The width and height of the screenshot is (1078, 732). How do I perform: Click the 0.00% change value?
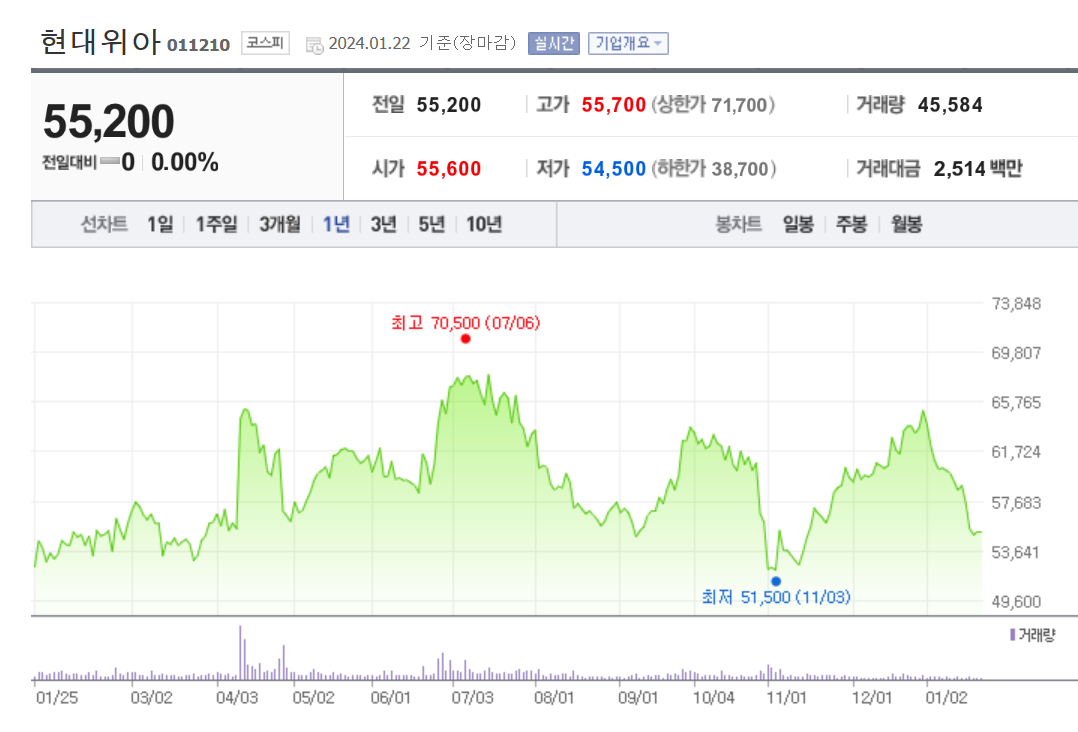tap(184, 162)
